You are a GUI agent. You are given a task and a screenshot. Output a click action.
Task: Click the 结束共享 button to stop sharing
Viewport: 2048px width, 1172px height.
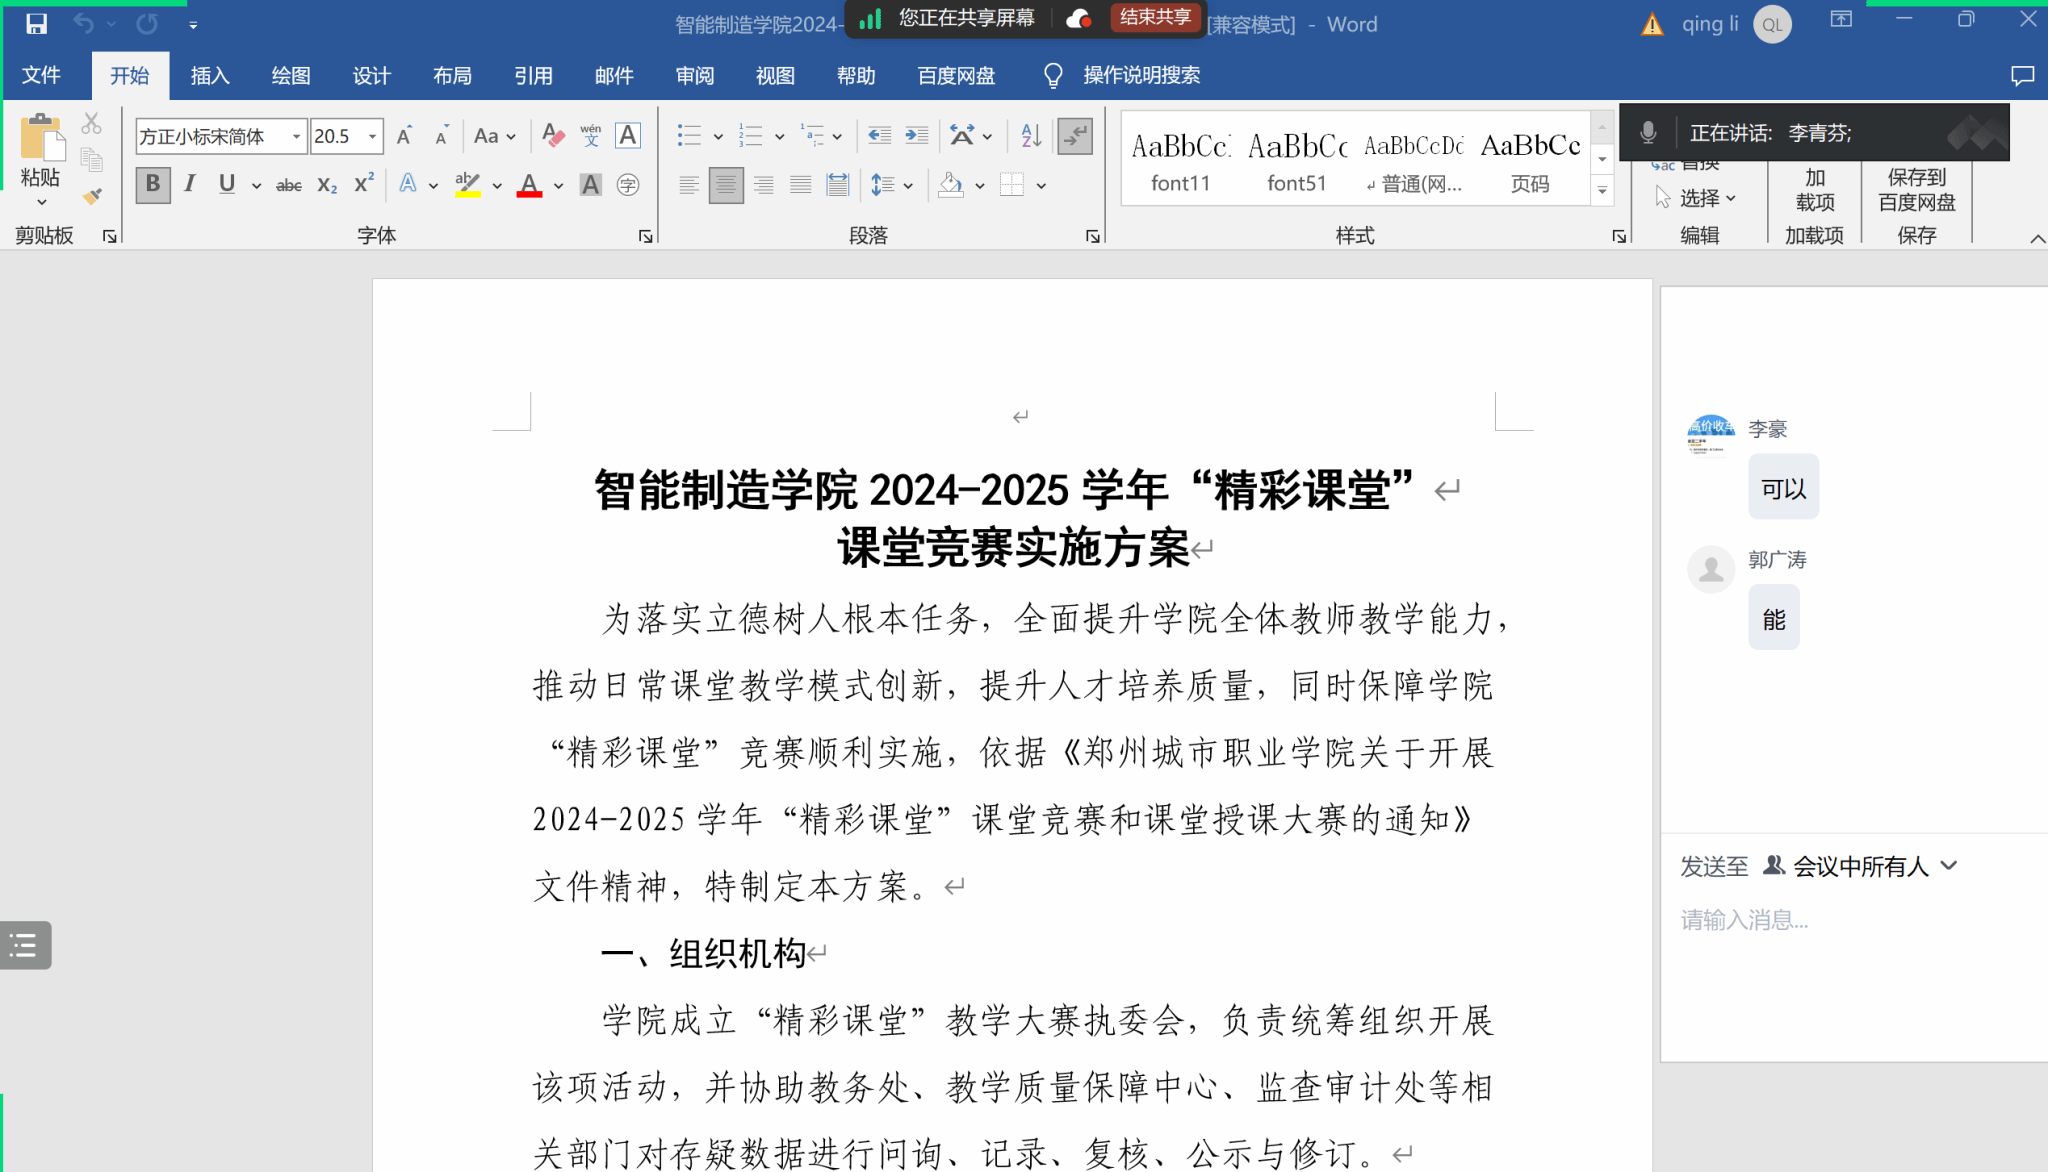click(1155, 17)
